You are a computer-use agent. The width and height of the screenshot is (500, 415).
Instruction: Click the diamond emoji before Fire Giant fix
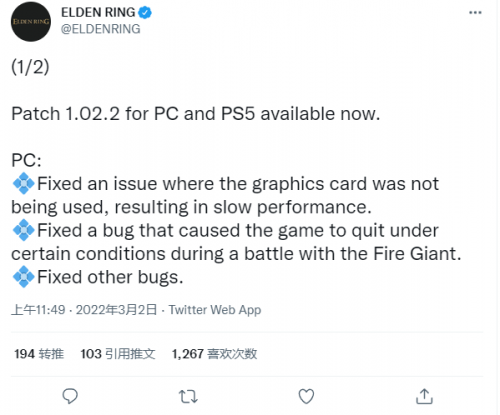[23, 230]
